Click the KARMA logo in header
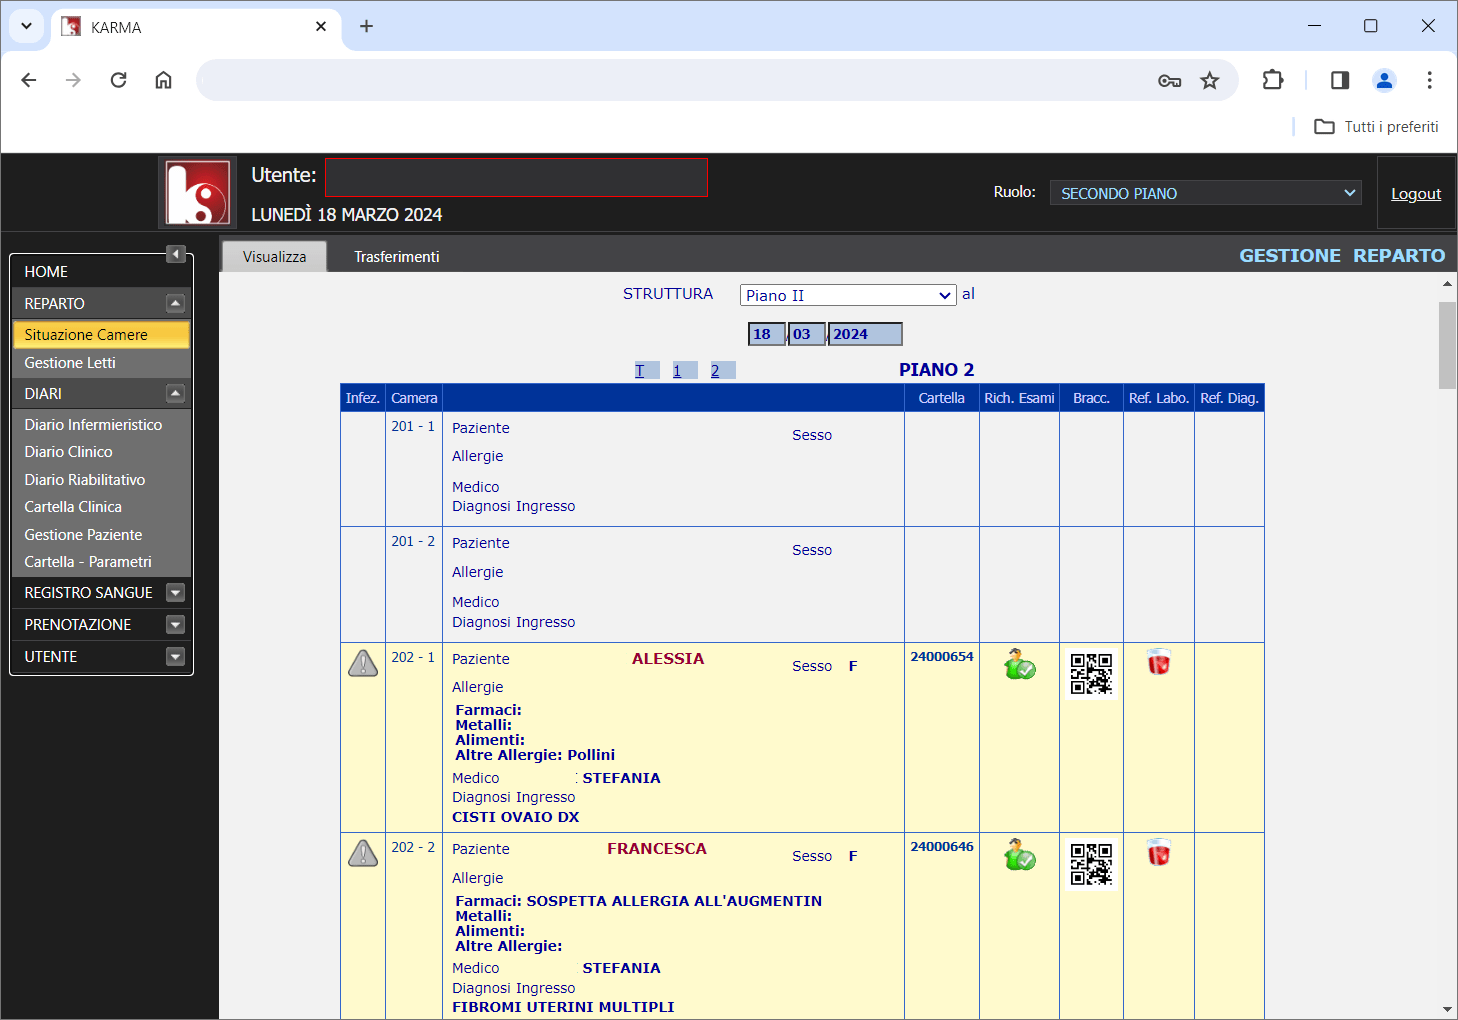Image resolution: width=1458 pixels, height=1020 pixels. (198, 193)
